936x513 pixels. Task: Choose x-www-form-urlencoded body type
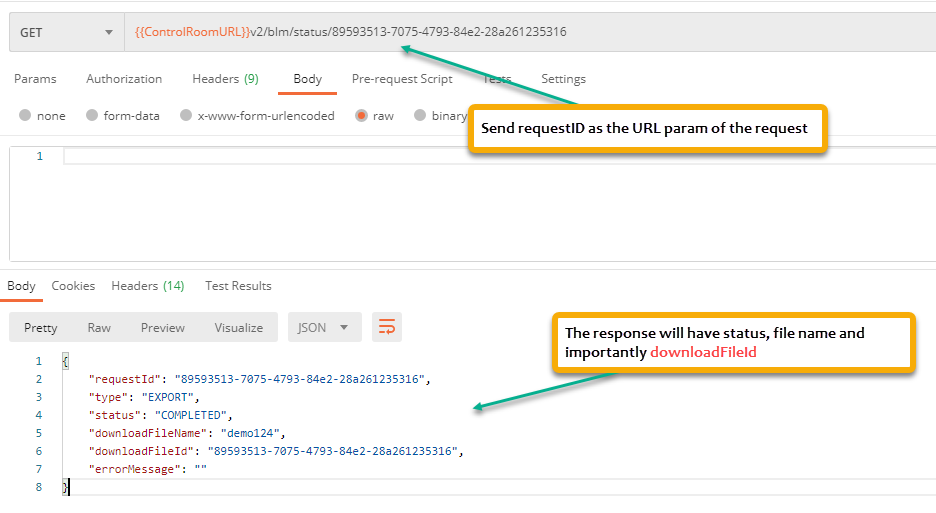point(186,115)
